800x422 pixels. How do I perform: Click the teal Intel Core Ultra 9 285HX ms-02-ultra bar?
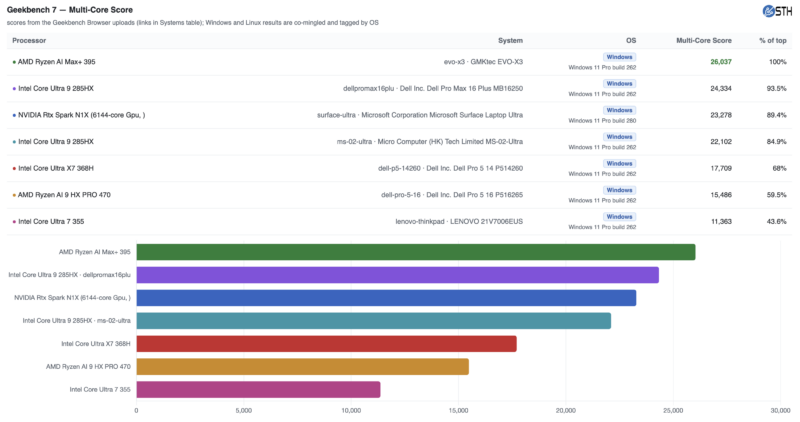tap(373, 321)
